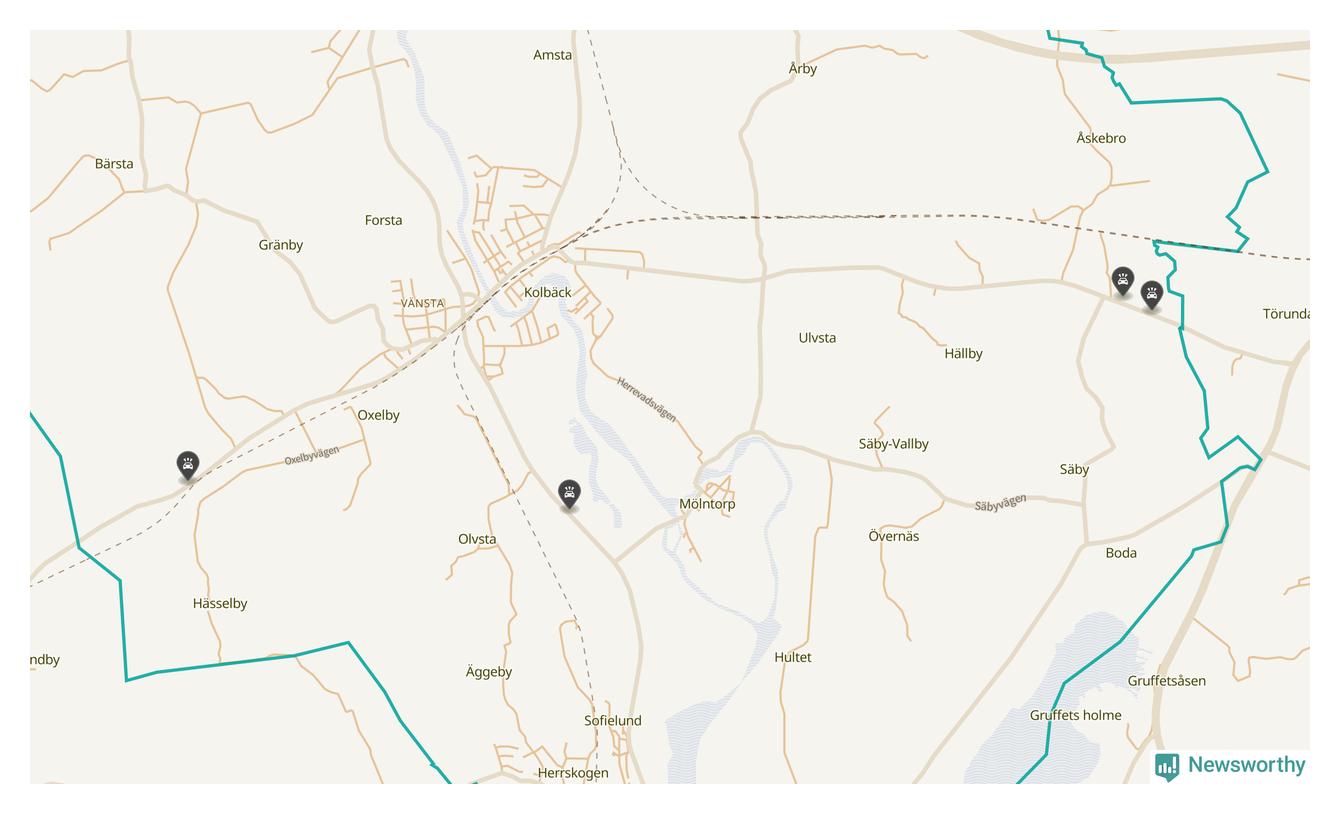Viewport: 1340px width, 814px height.
Task: Select the car marker north of Olvsta
Action: [569, 493]
